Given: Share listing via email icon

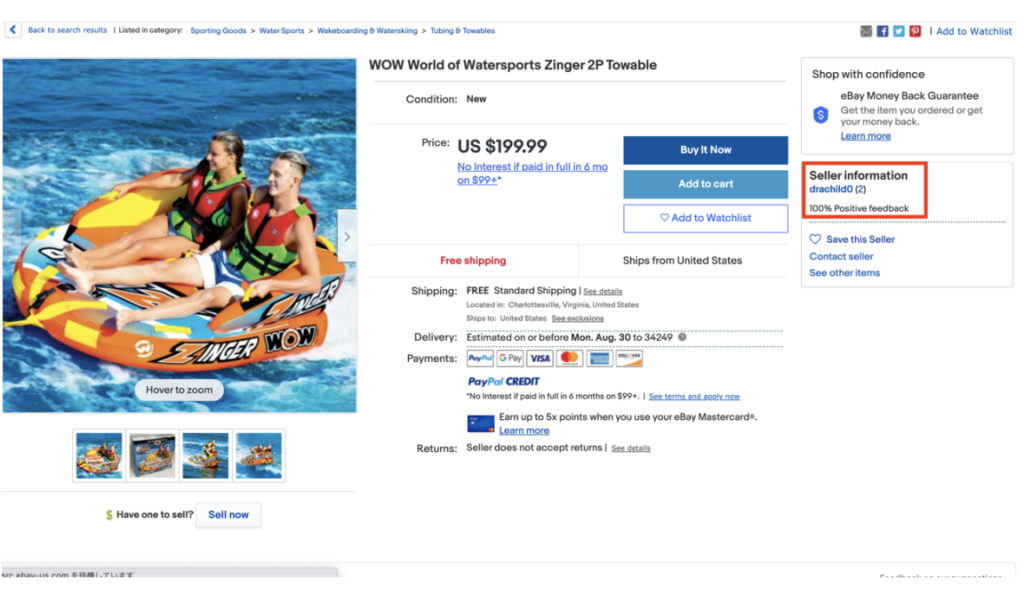Looking at the screenshot, I should (866, 31).
